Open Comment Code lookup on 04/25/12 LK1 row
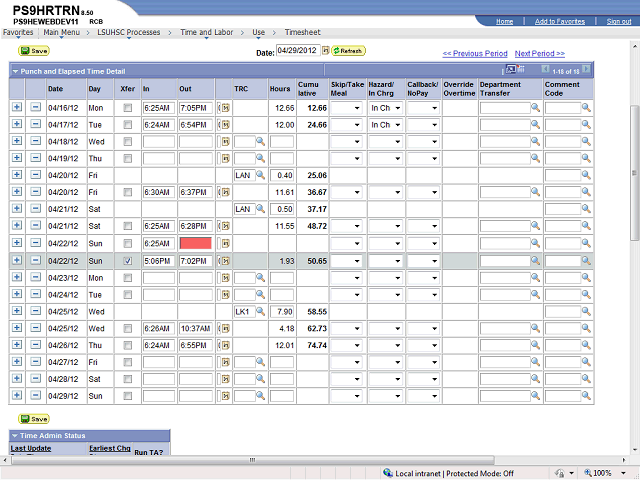Image resolution: width=640 pixels, height=480 pixels. pos(586,311)
